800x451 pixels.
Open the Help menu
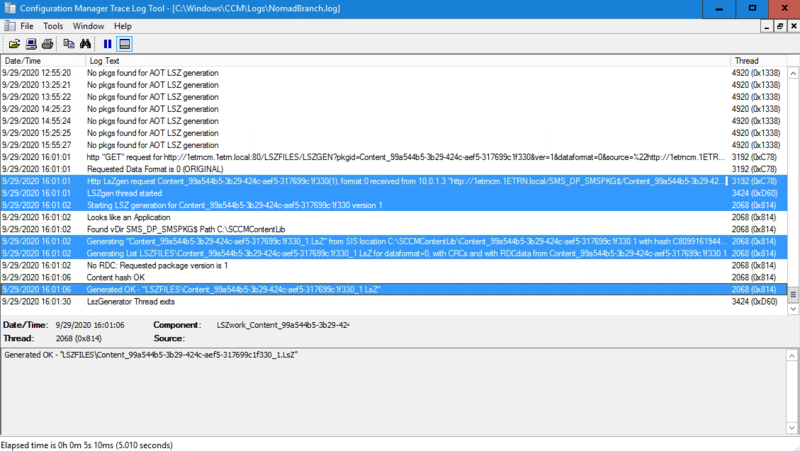122,26
